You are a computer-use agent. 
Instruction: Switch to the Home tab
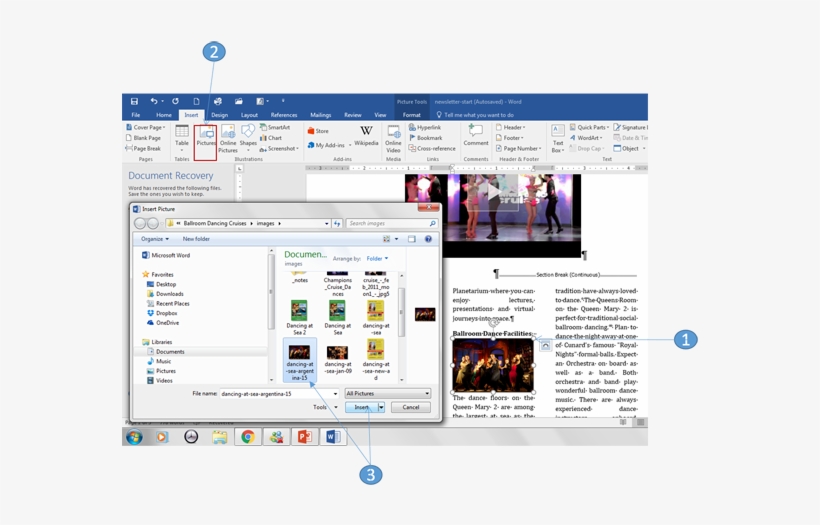(164, 115)
